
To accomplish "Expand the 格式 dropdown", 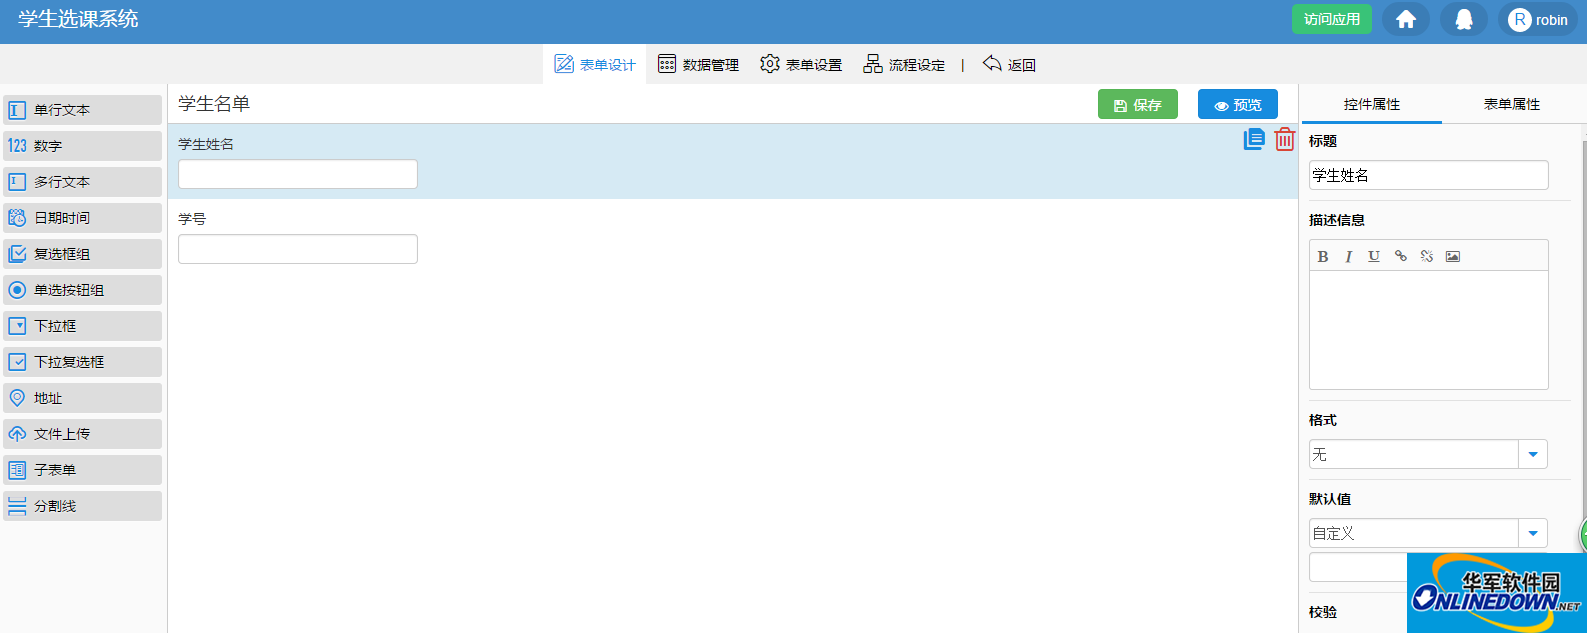I will 1532,455.
